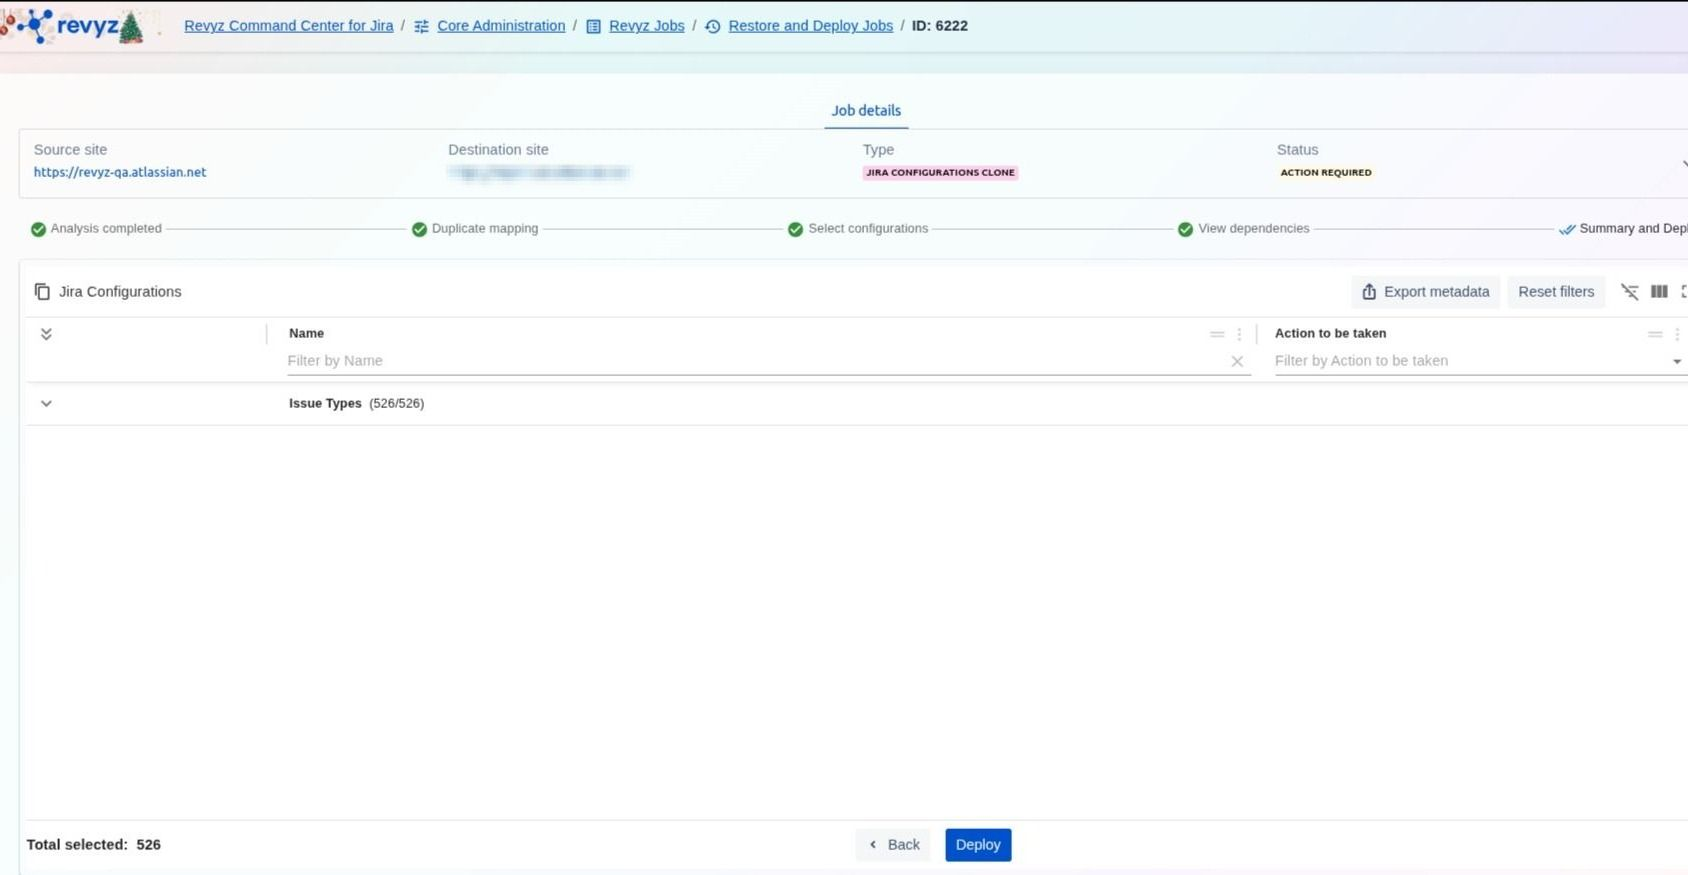Screen dimensions: 1688x875
Task: Open Name column actions menu
Action: [x=1239, y=334]
